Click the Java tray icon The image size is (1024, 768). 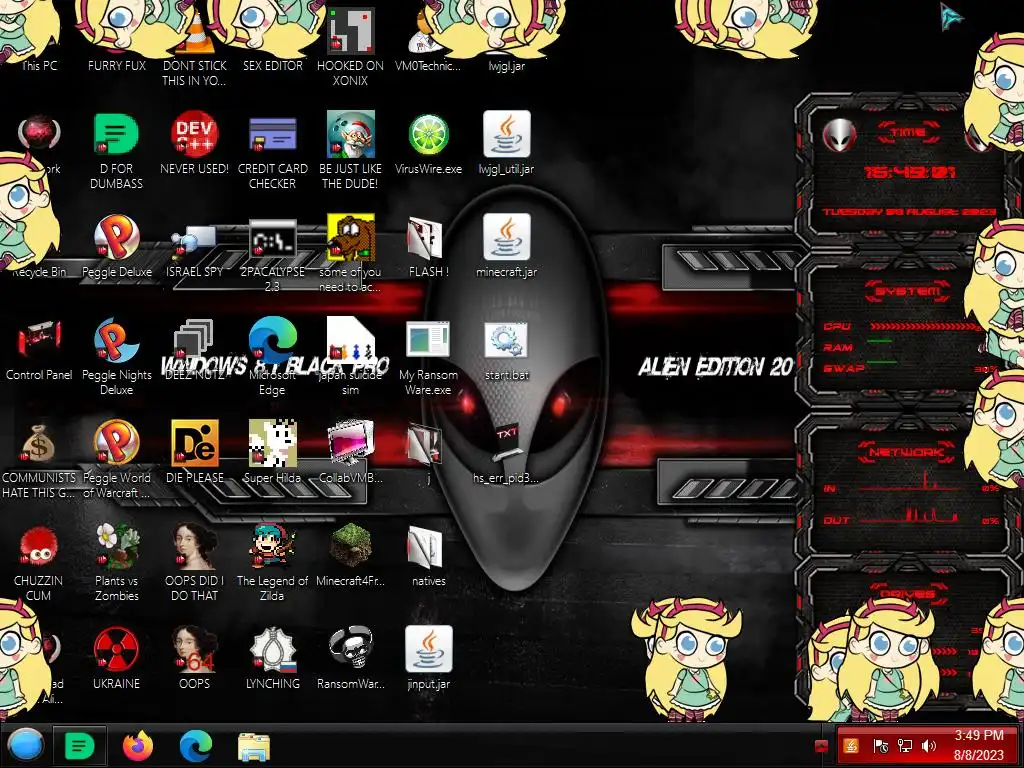850,746
